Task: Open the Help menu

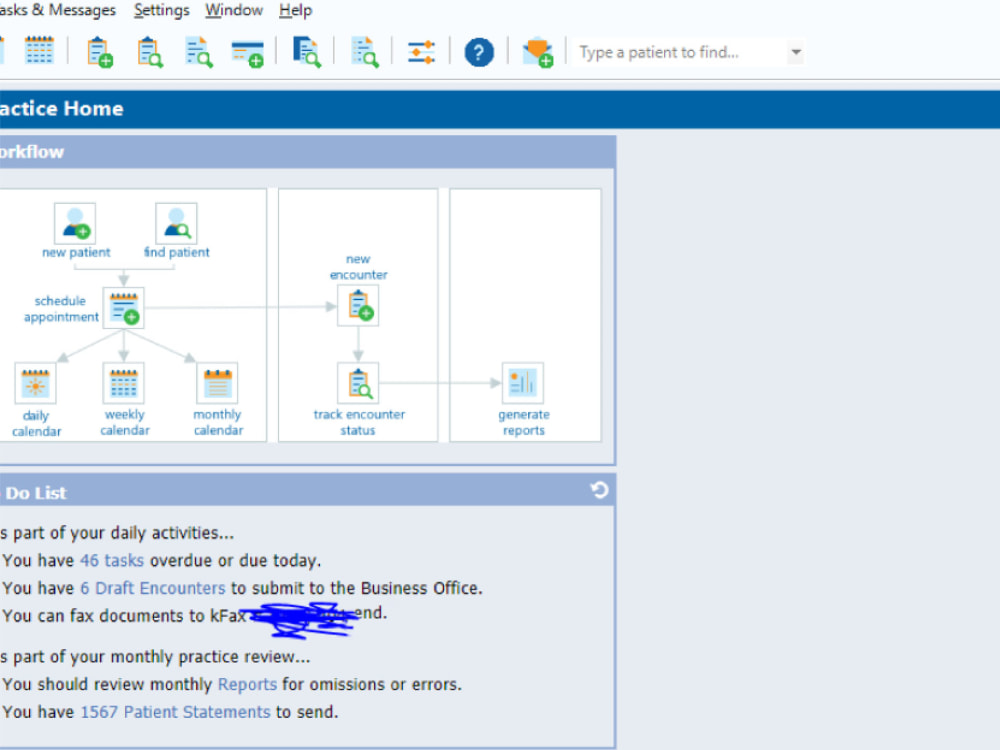Action: (295, 10)
